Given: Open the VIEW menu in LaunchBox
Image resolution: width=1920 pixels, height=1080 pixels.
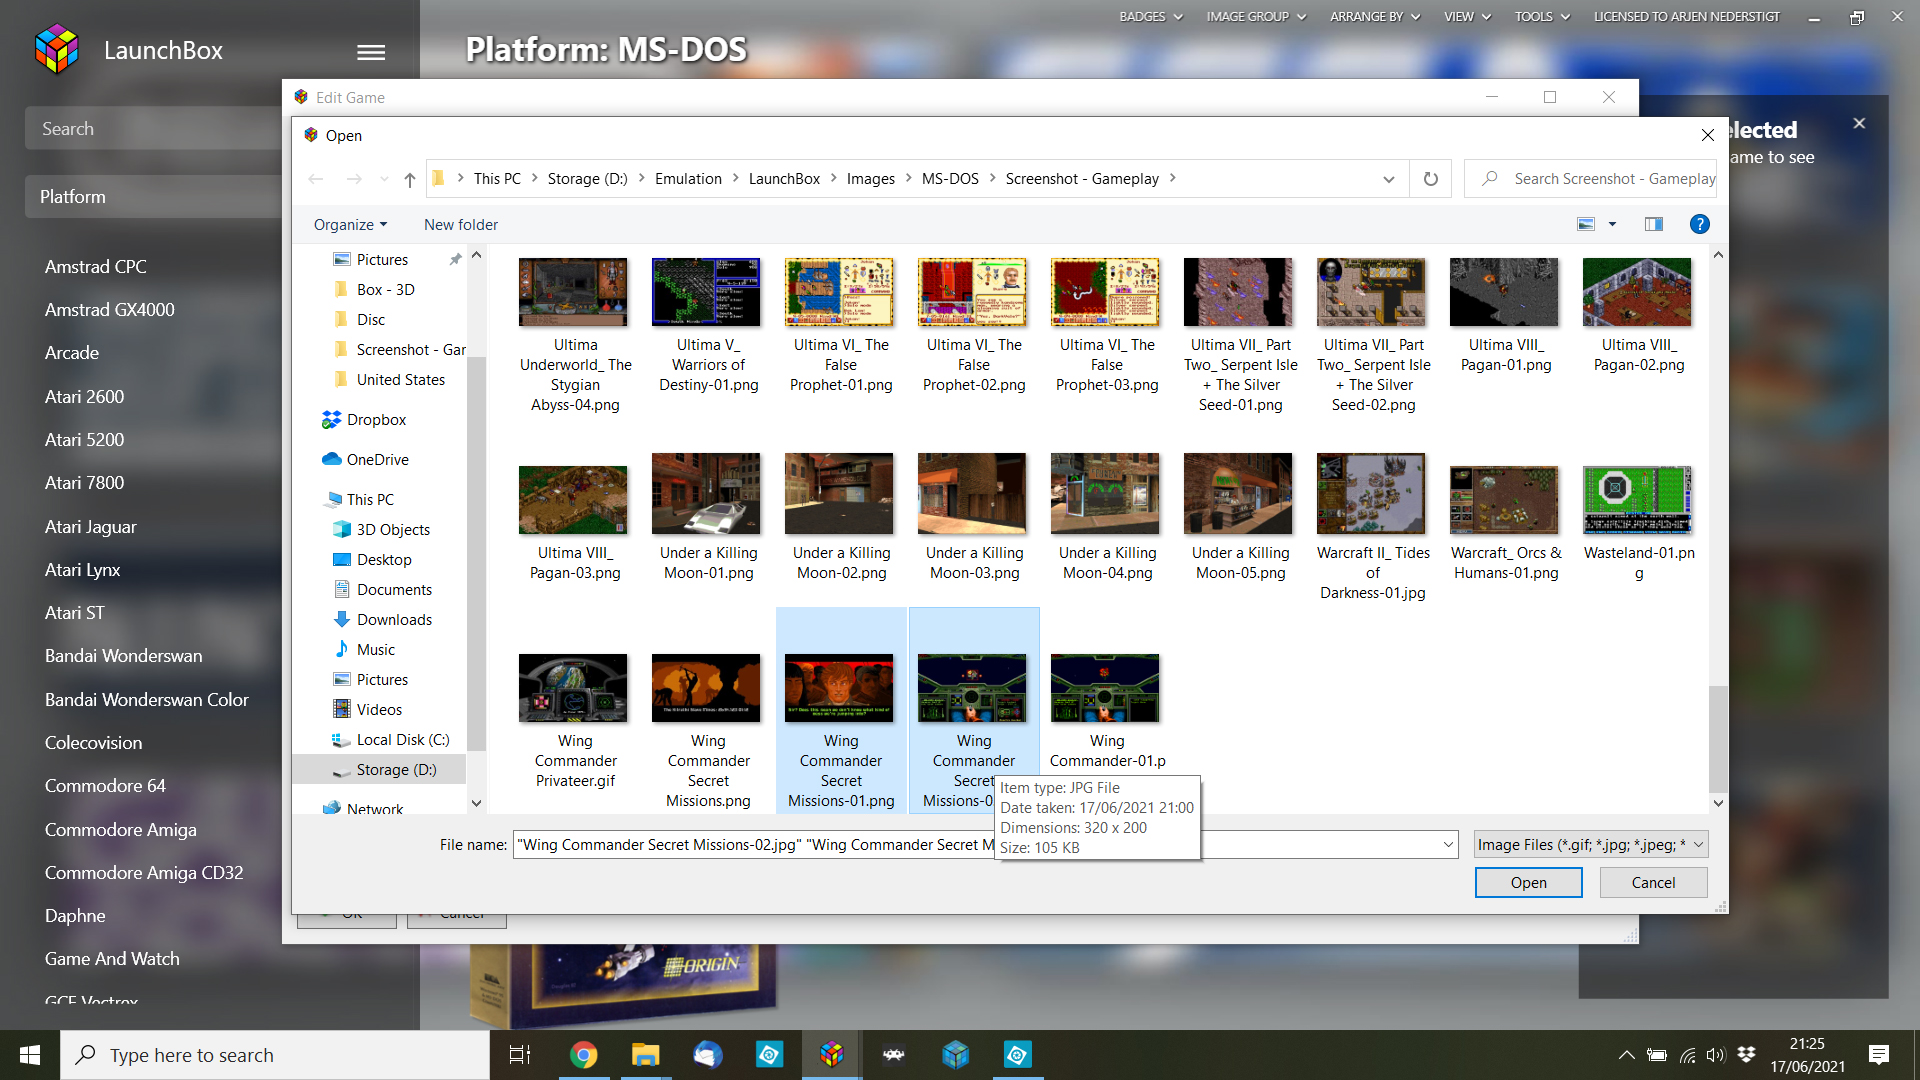Looking at the screenshot, I should (1467, 17).
